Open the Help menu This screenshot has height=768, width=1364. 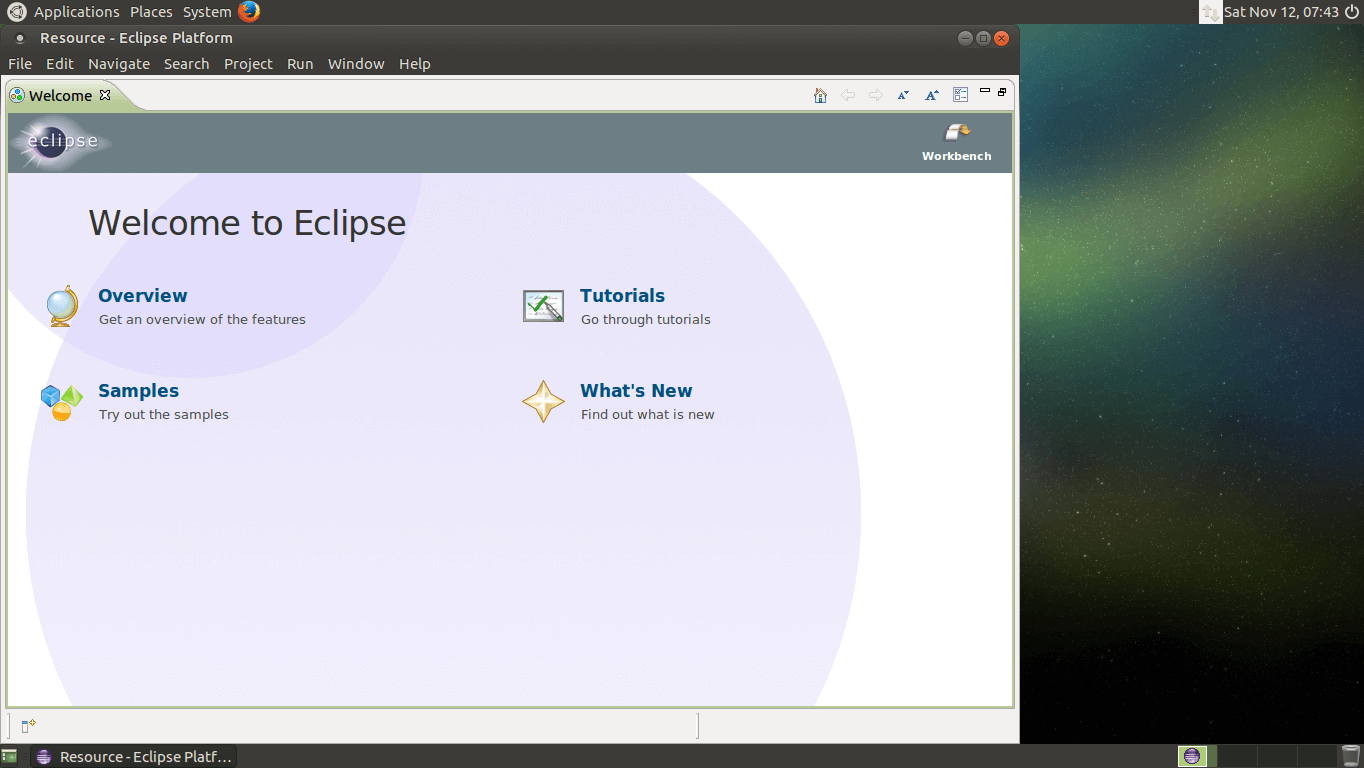(415, 64)
